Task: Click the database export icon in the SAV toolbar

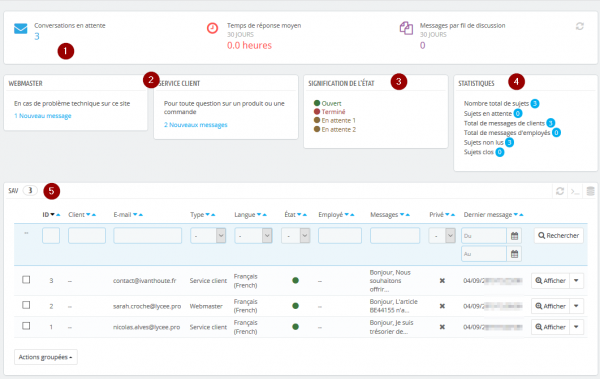Action: 590,191
